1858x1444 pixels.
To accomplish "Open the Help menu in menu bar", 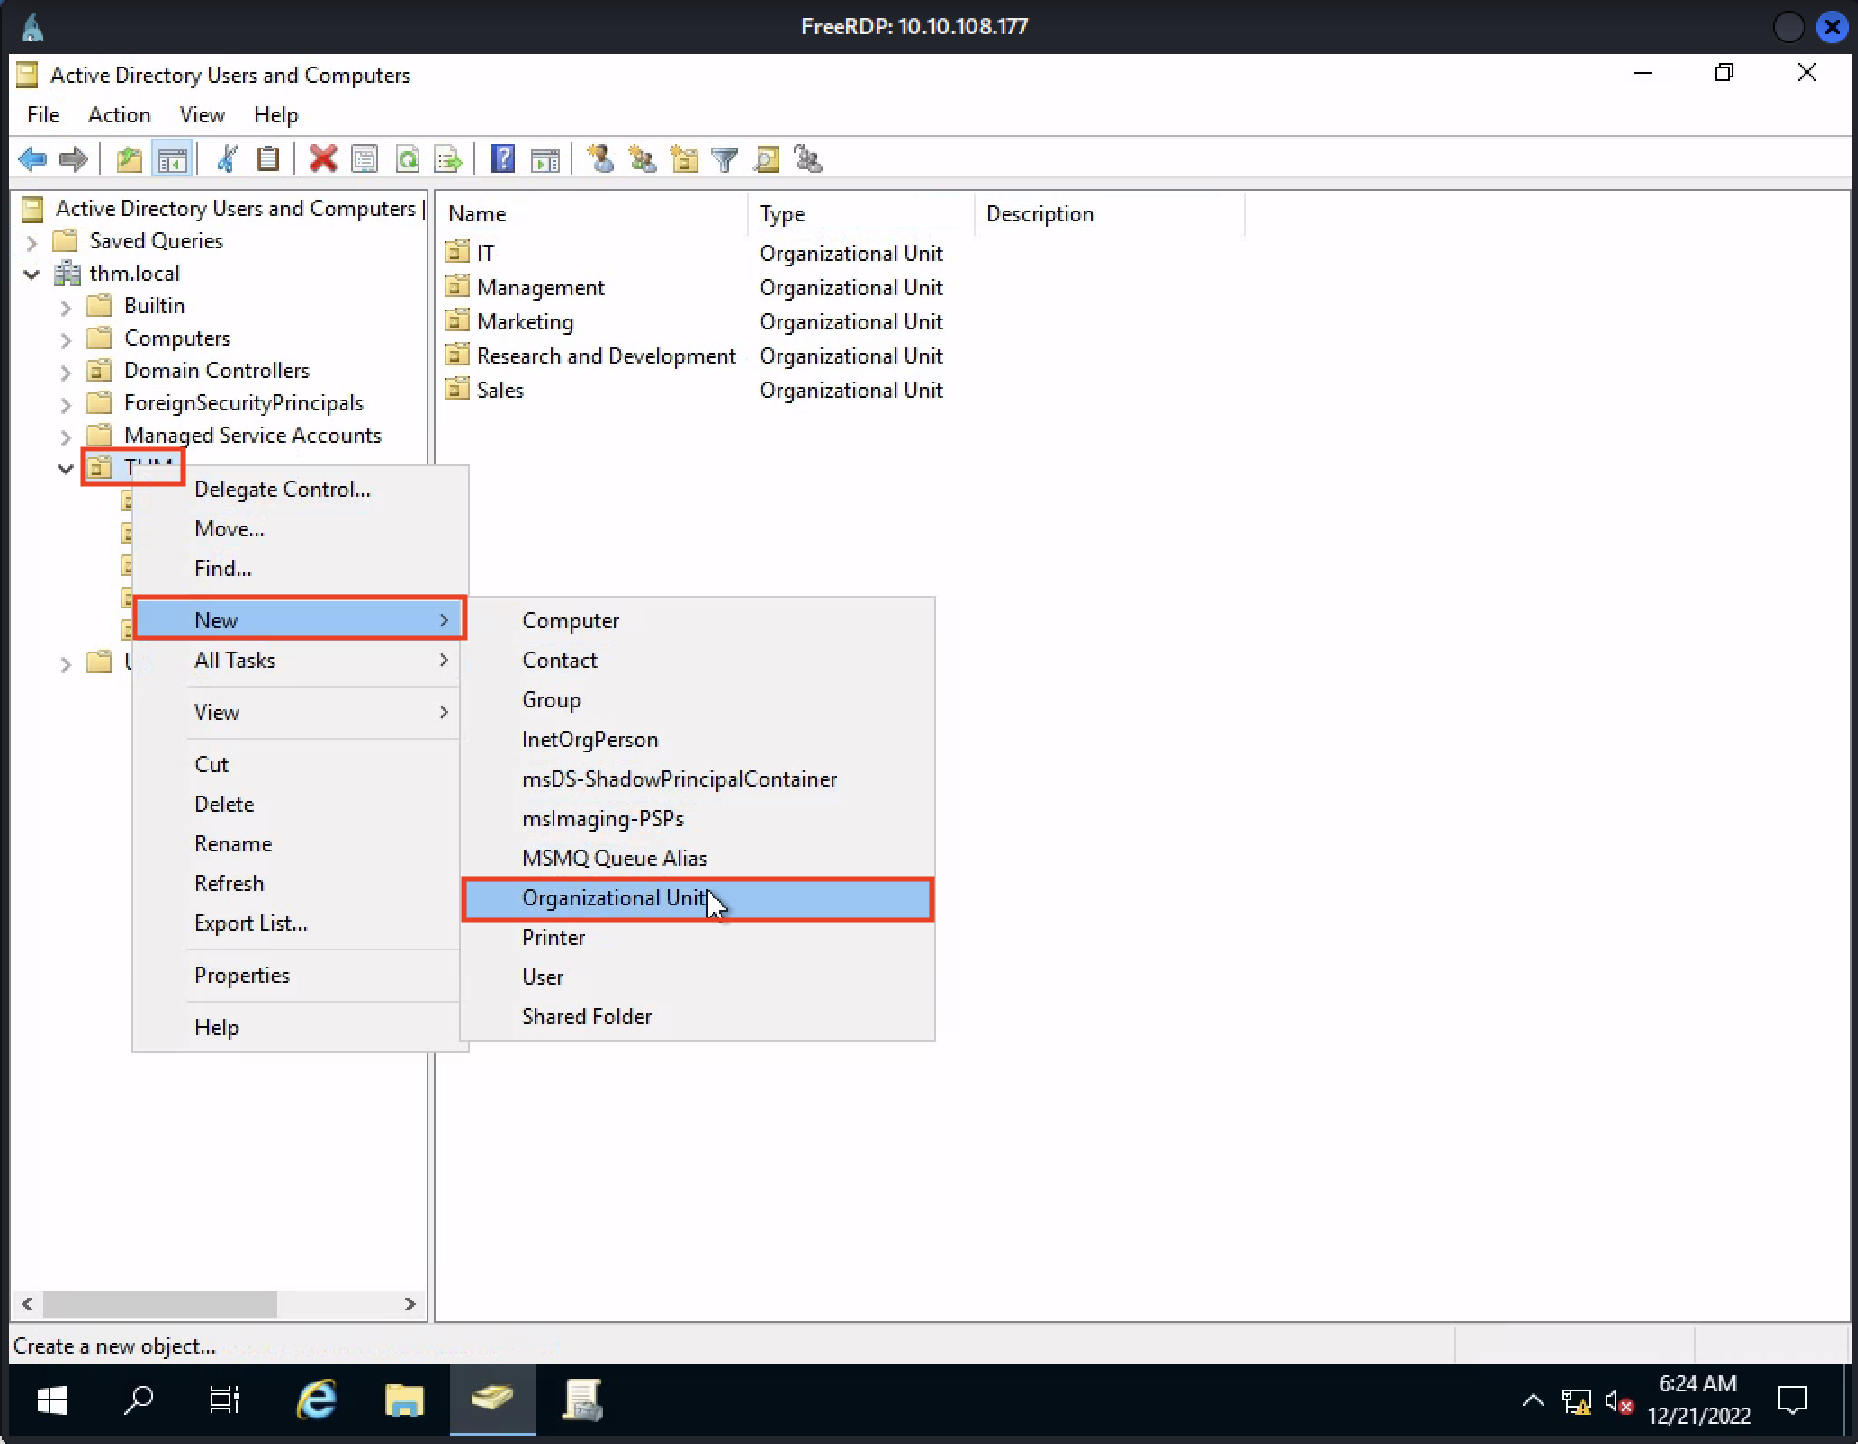I will point(276,115).
